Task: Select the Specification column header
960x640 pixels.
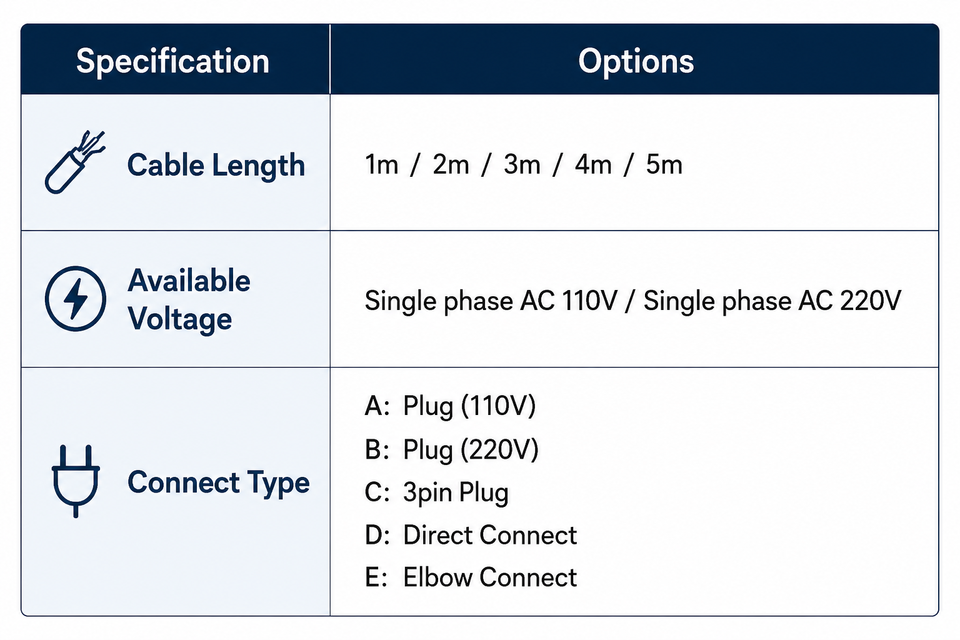Action: pos(173,61)
